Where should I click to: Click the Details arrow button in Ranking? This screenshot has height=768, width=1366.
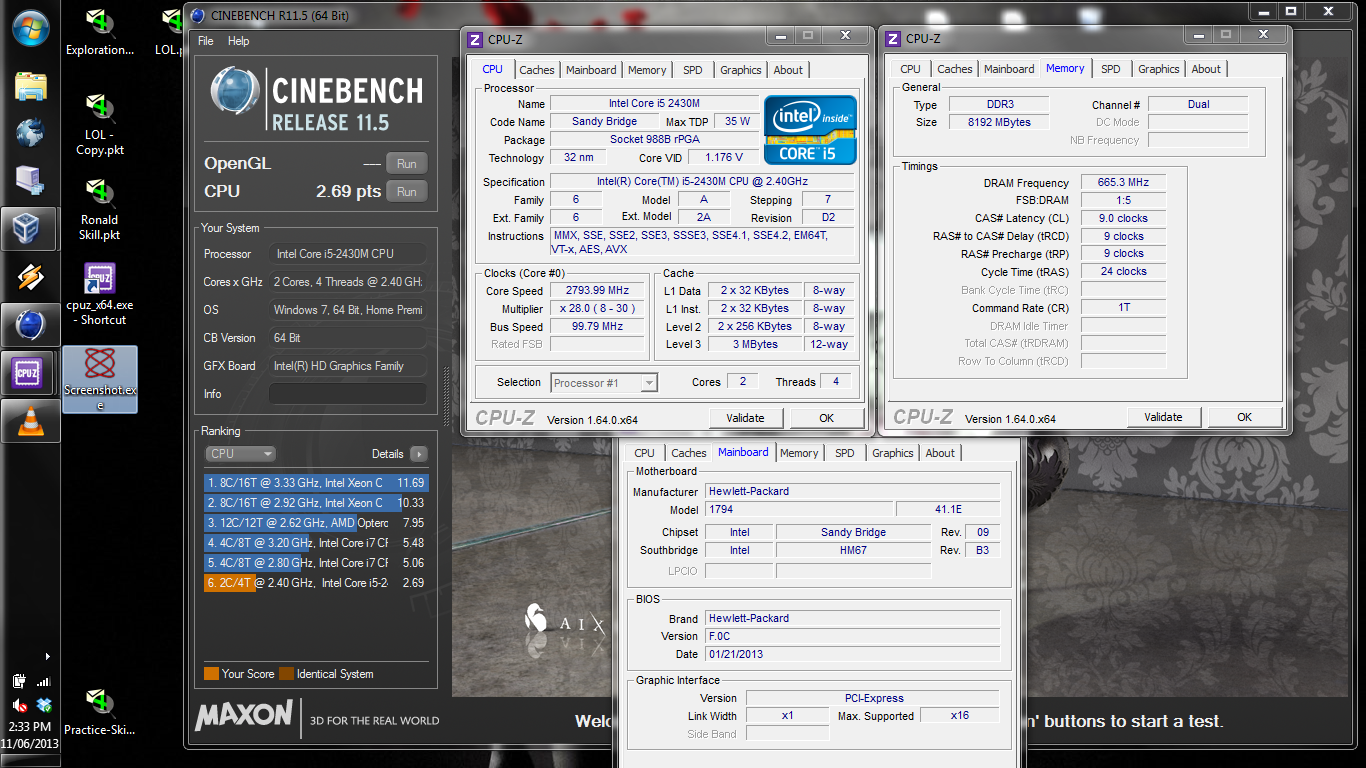pos(418,453)
